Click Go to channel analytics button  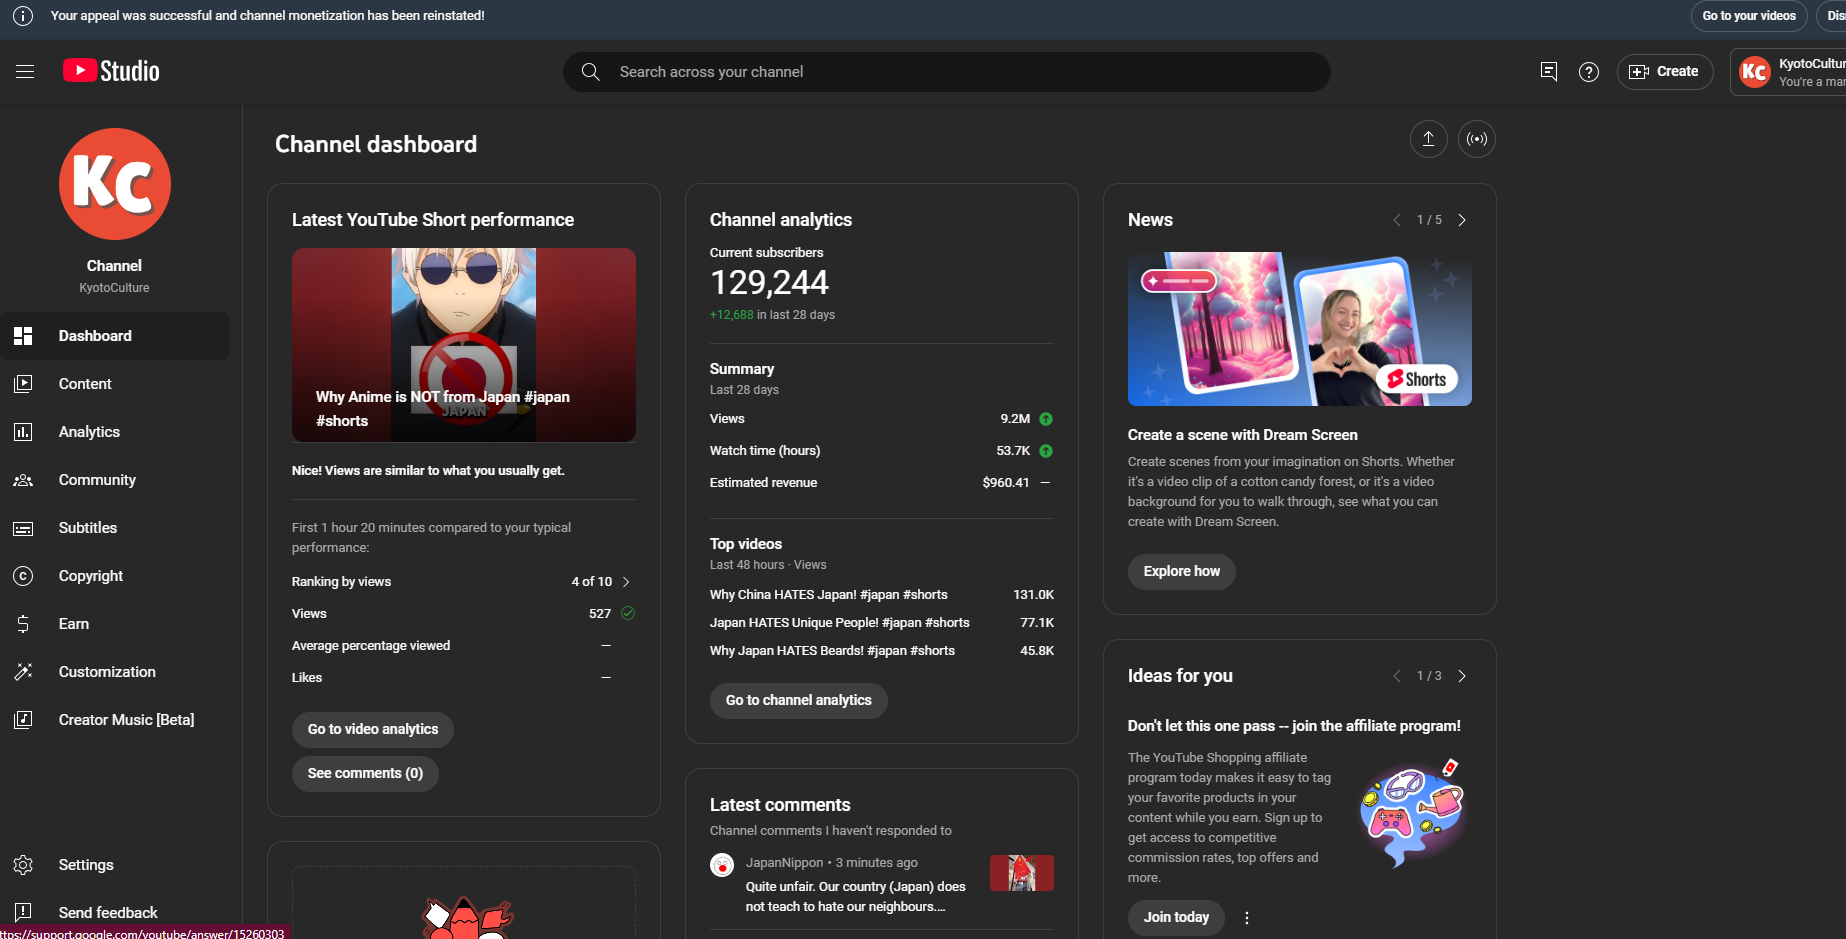point(799,700)
